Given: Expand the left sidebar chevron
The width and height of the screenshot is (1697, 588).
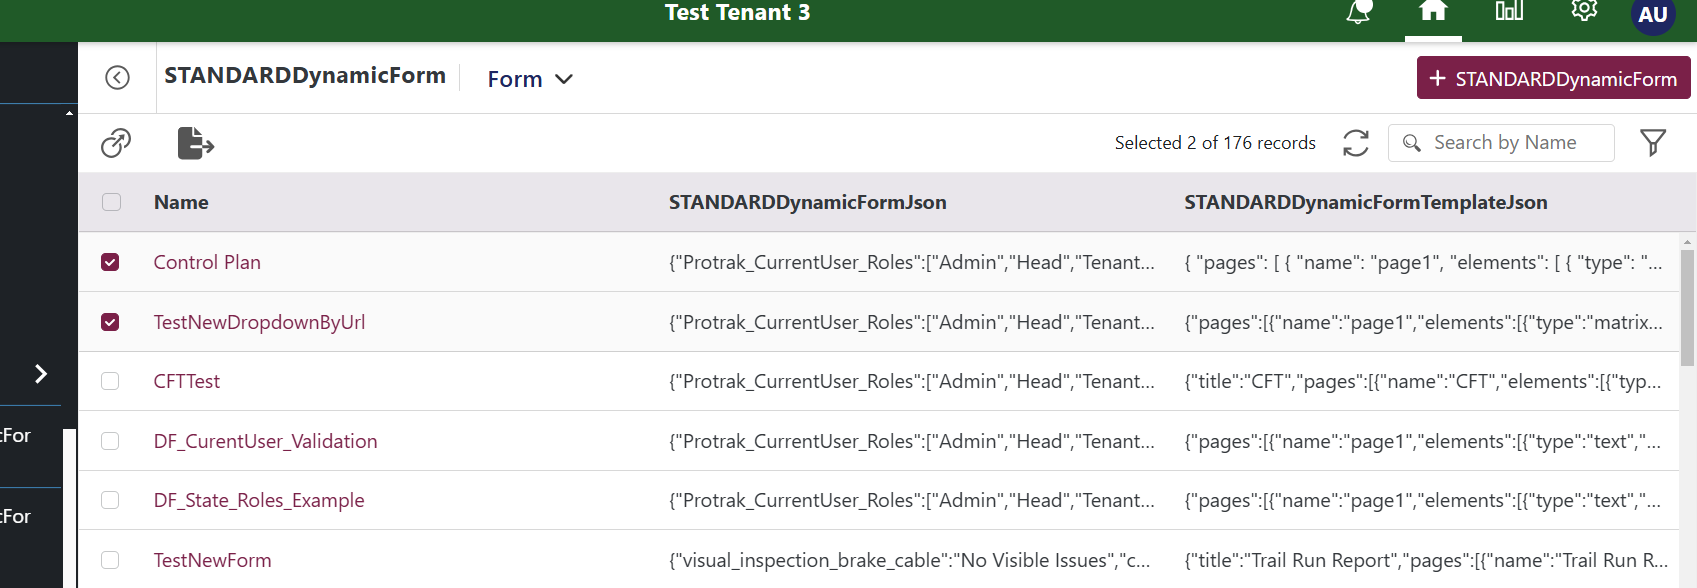Looking at the screenshot, I should (x=41, y=374).
